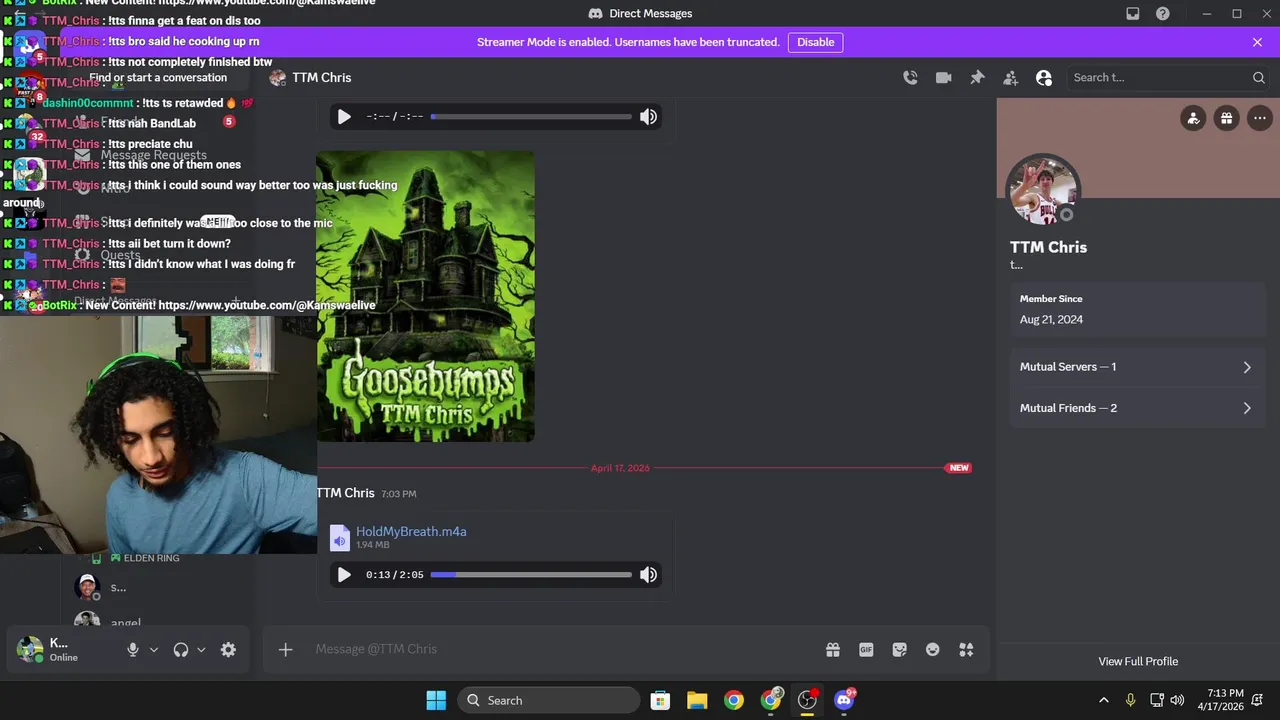The image size is (1280, 720).
Task: Click "!tts preciate chu" chat line
Action: pos(150,144)
